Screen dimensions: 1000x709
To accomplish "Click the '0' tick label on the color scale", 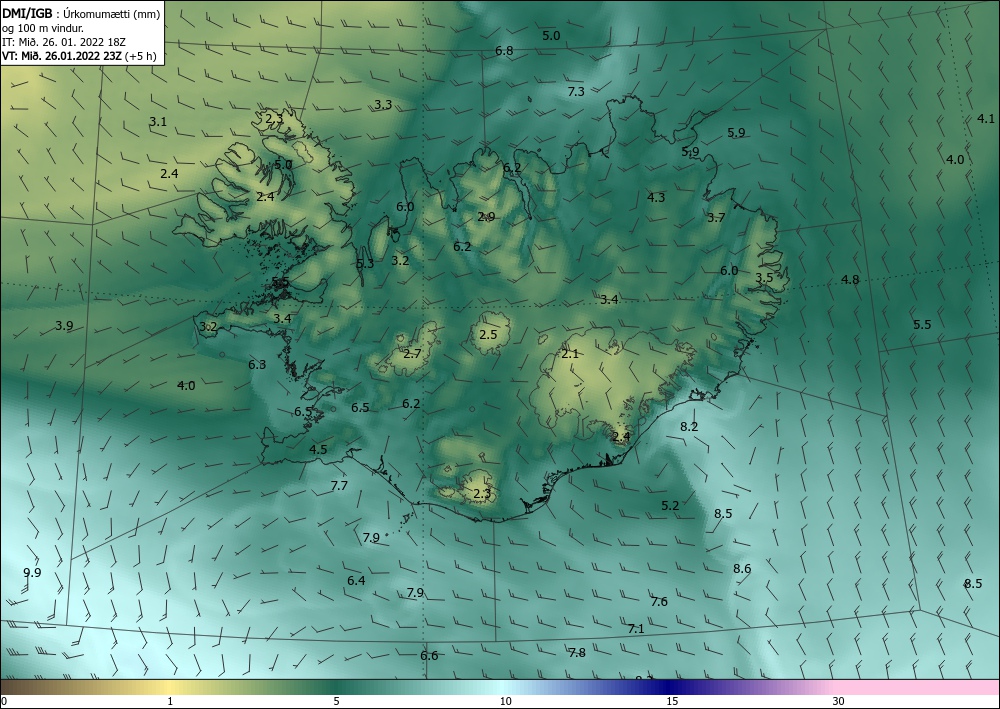I will coord(4,701).
